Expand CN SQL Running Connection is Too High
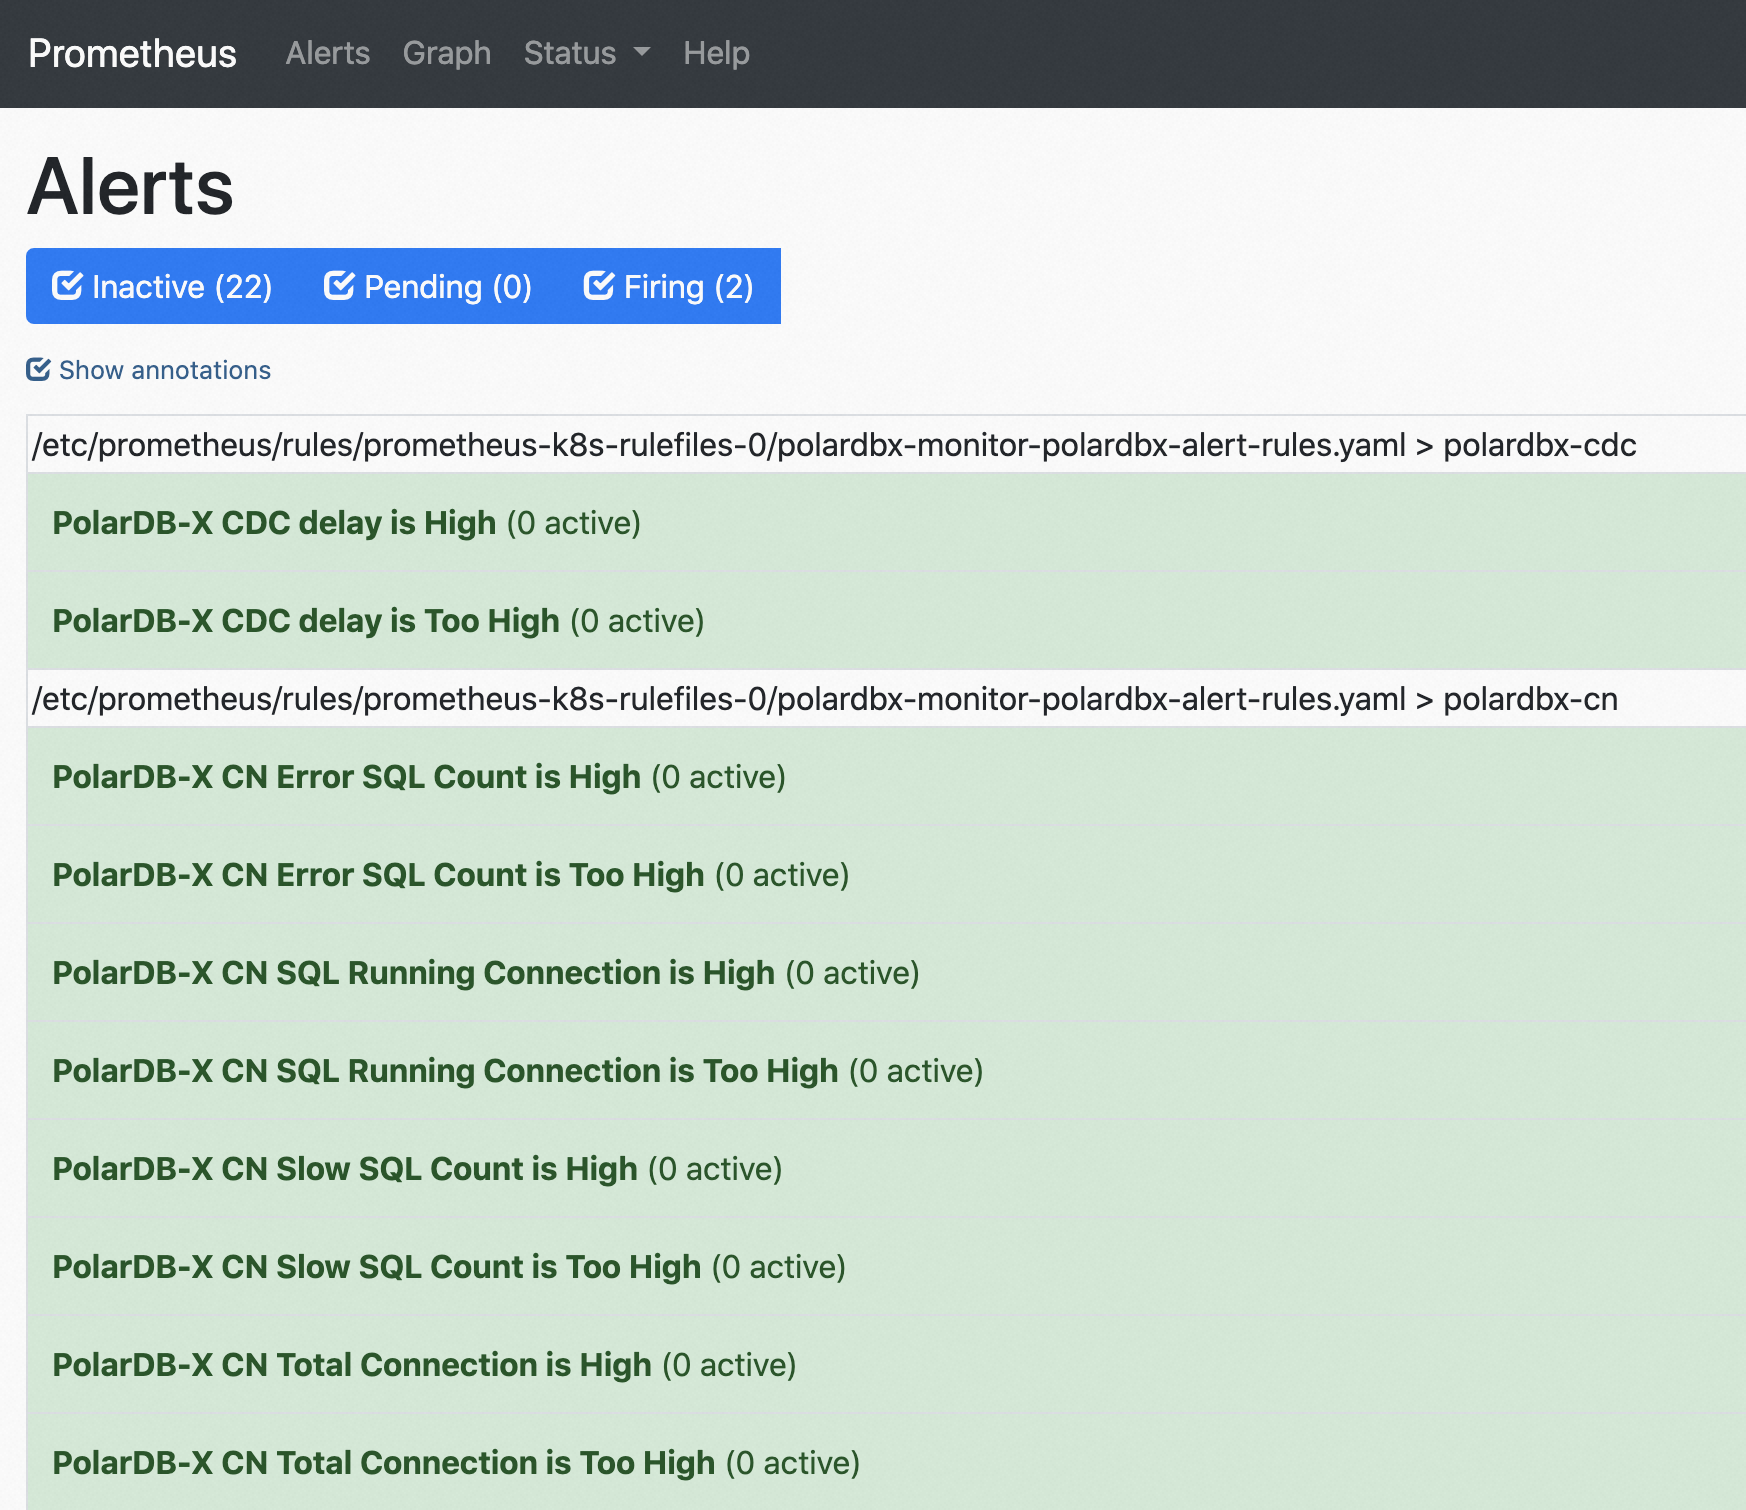Screen dimensions: 1746x1510 518,1071
